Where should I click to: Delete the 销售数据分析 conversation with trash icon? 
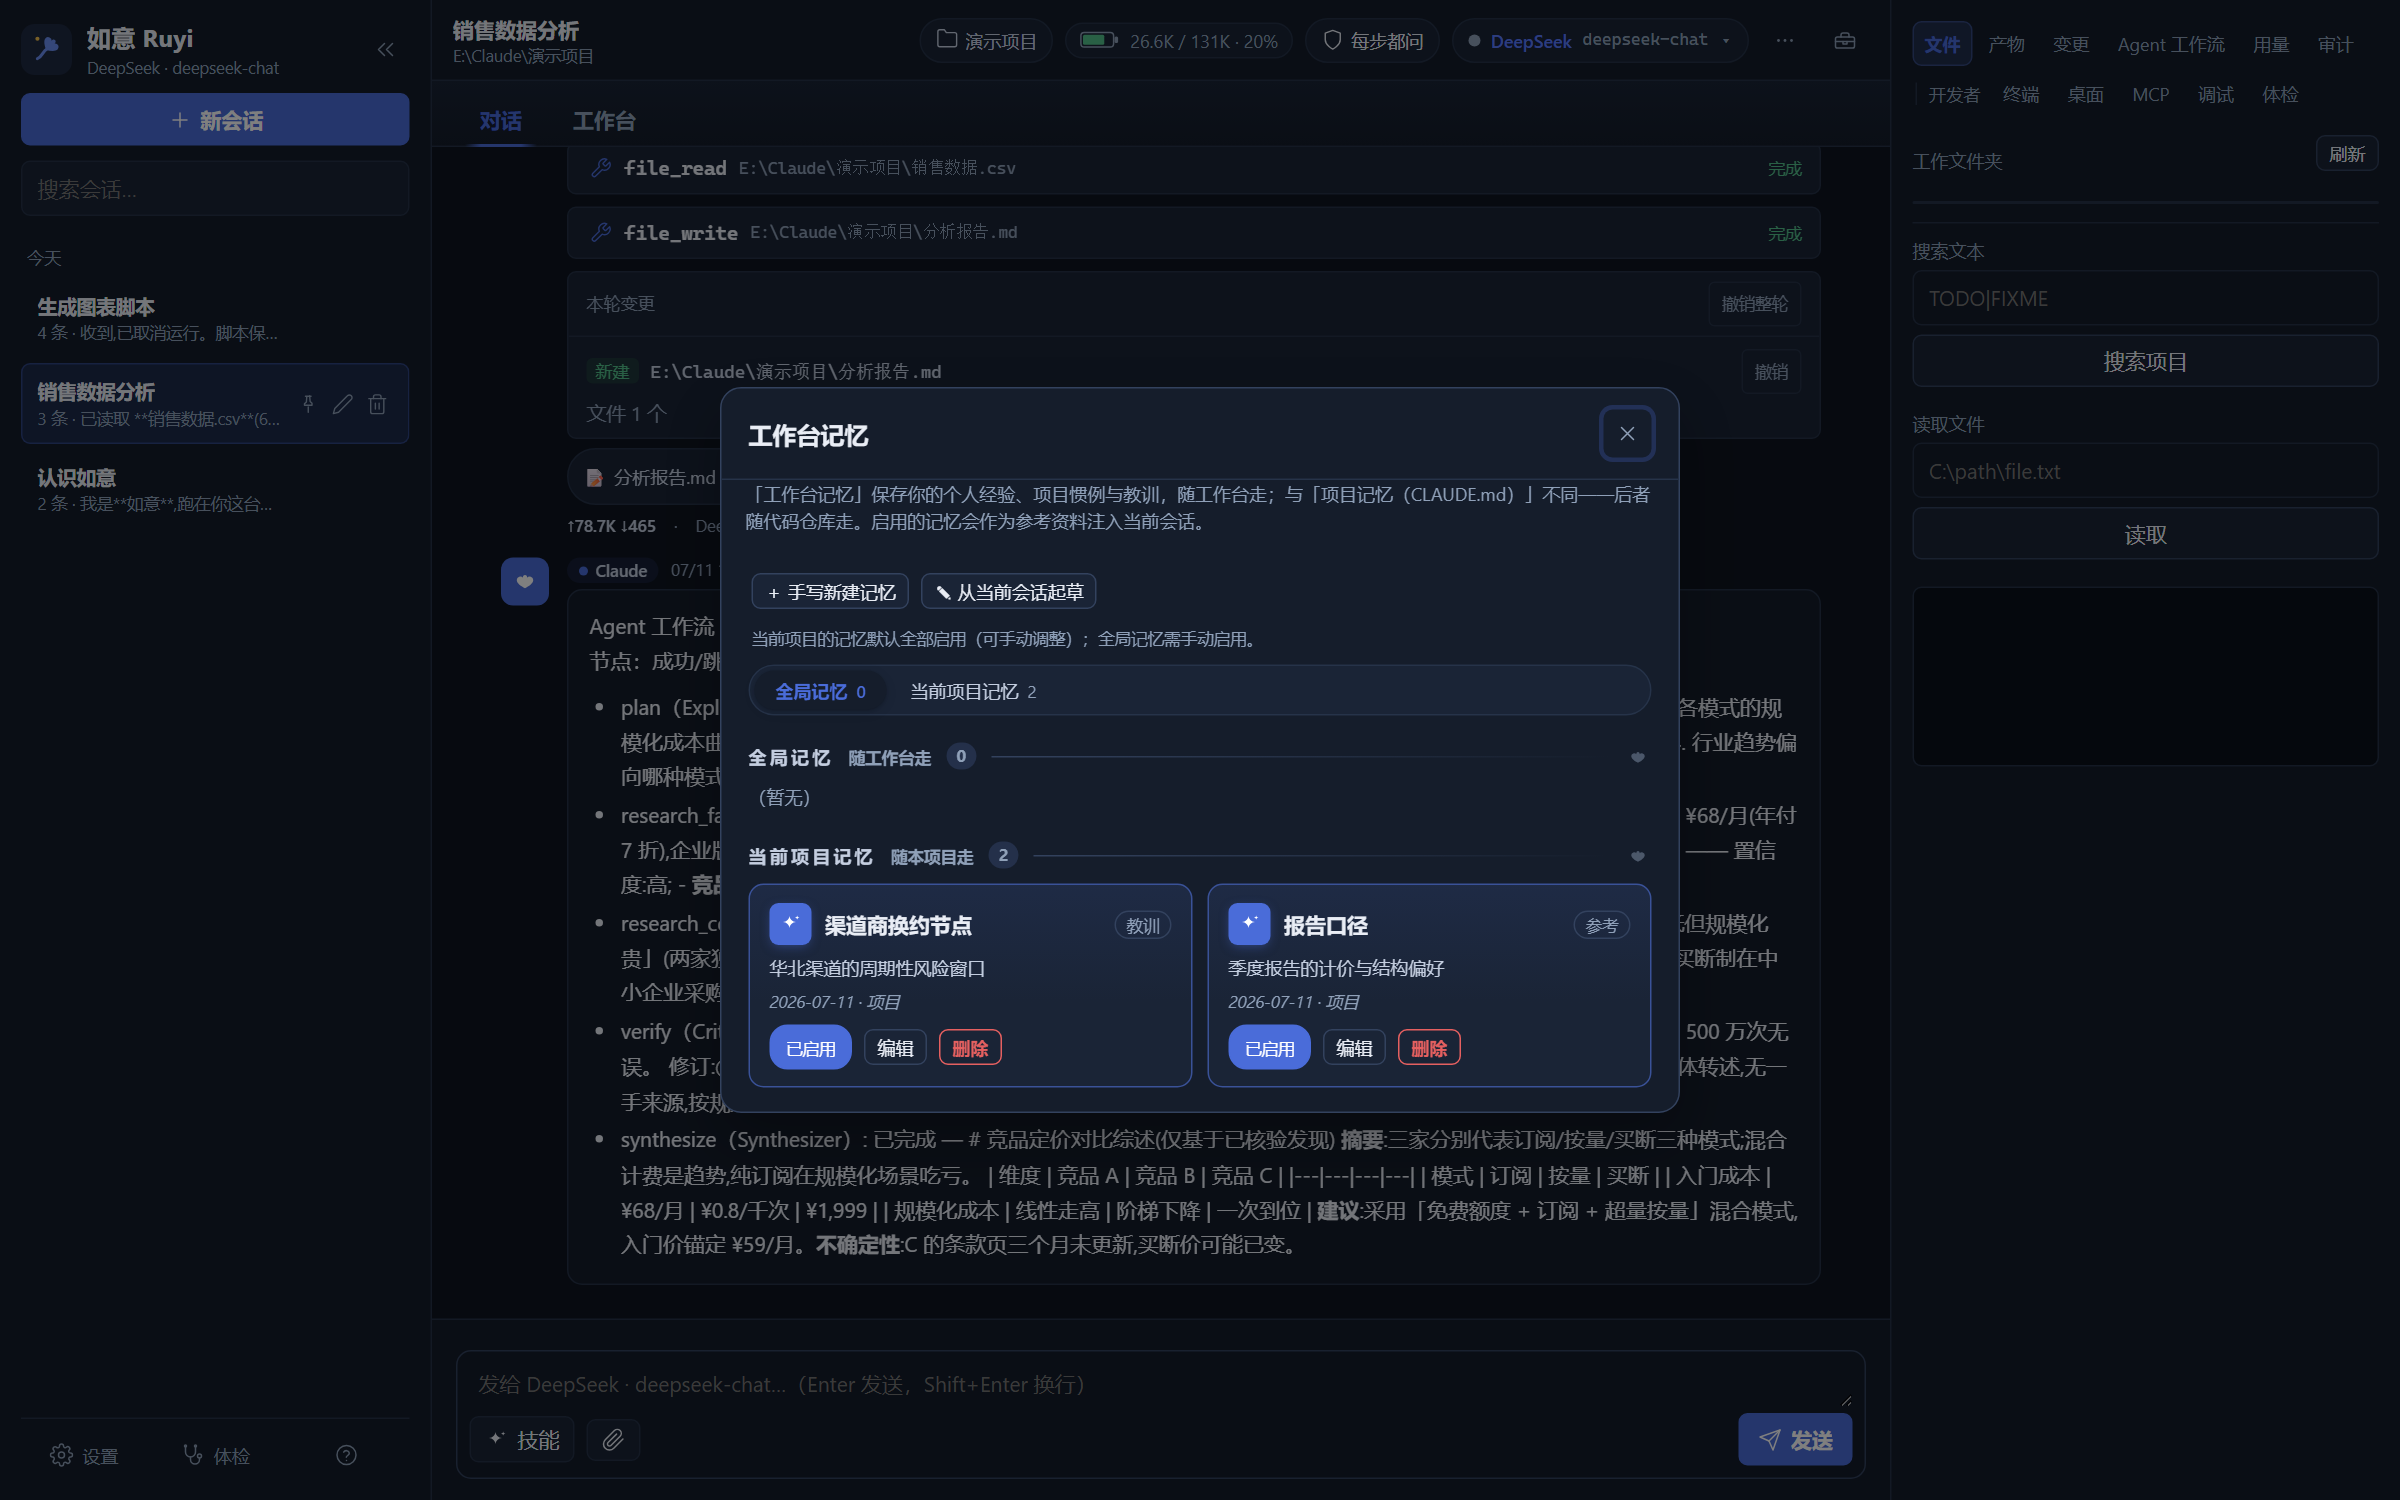coord(377,404)
